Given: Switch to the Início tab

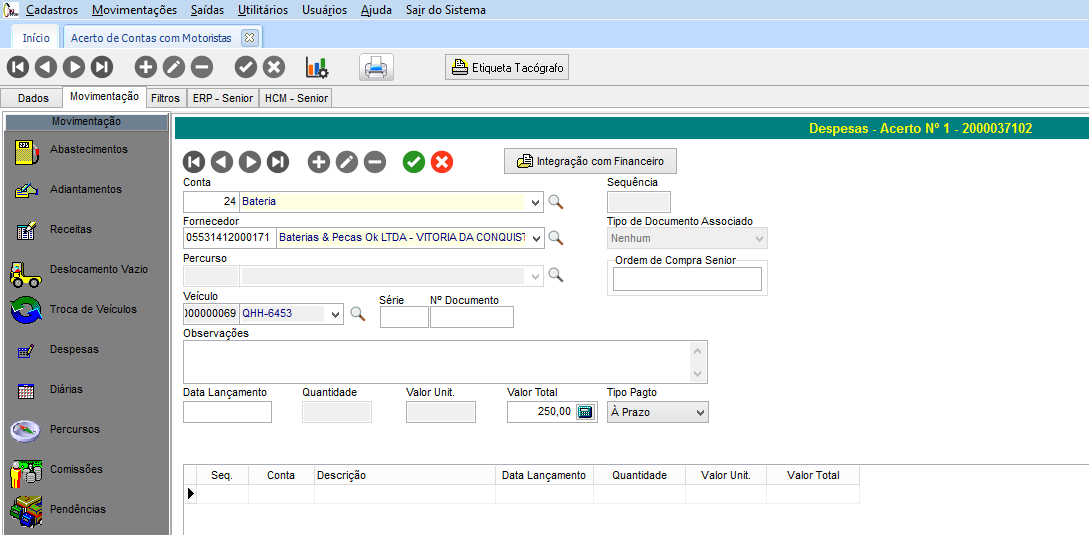Looking at the screenshot, I should click(x=36, y=38).
